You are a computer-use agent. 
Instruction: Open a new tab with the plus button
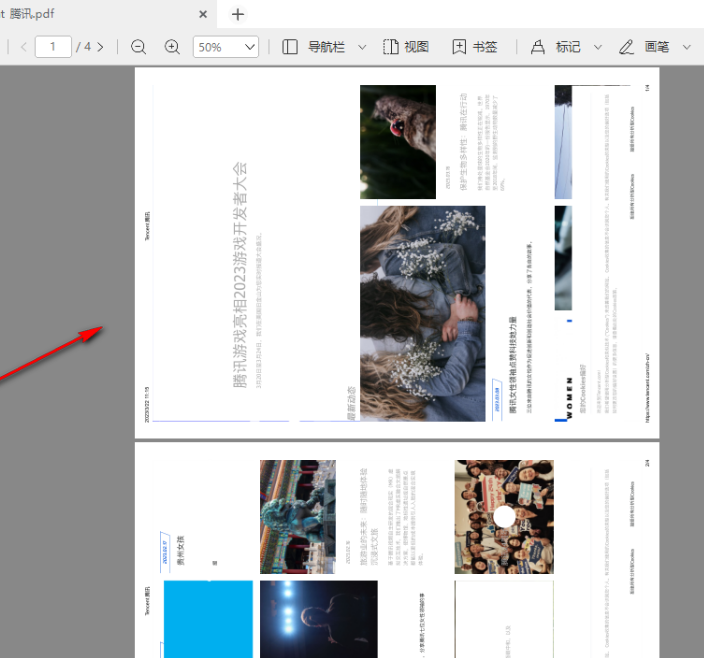pyautogui.click(x=238, y=14)
